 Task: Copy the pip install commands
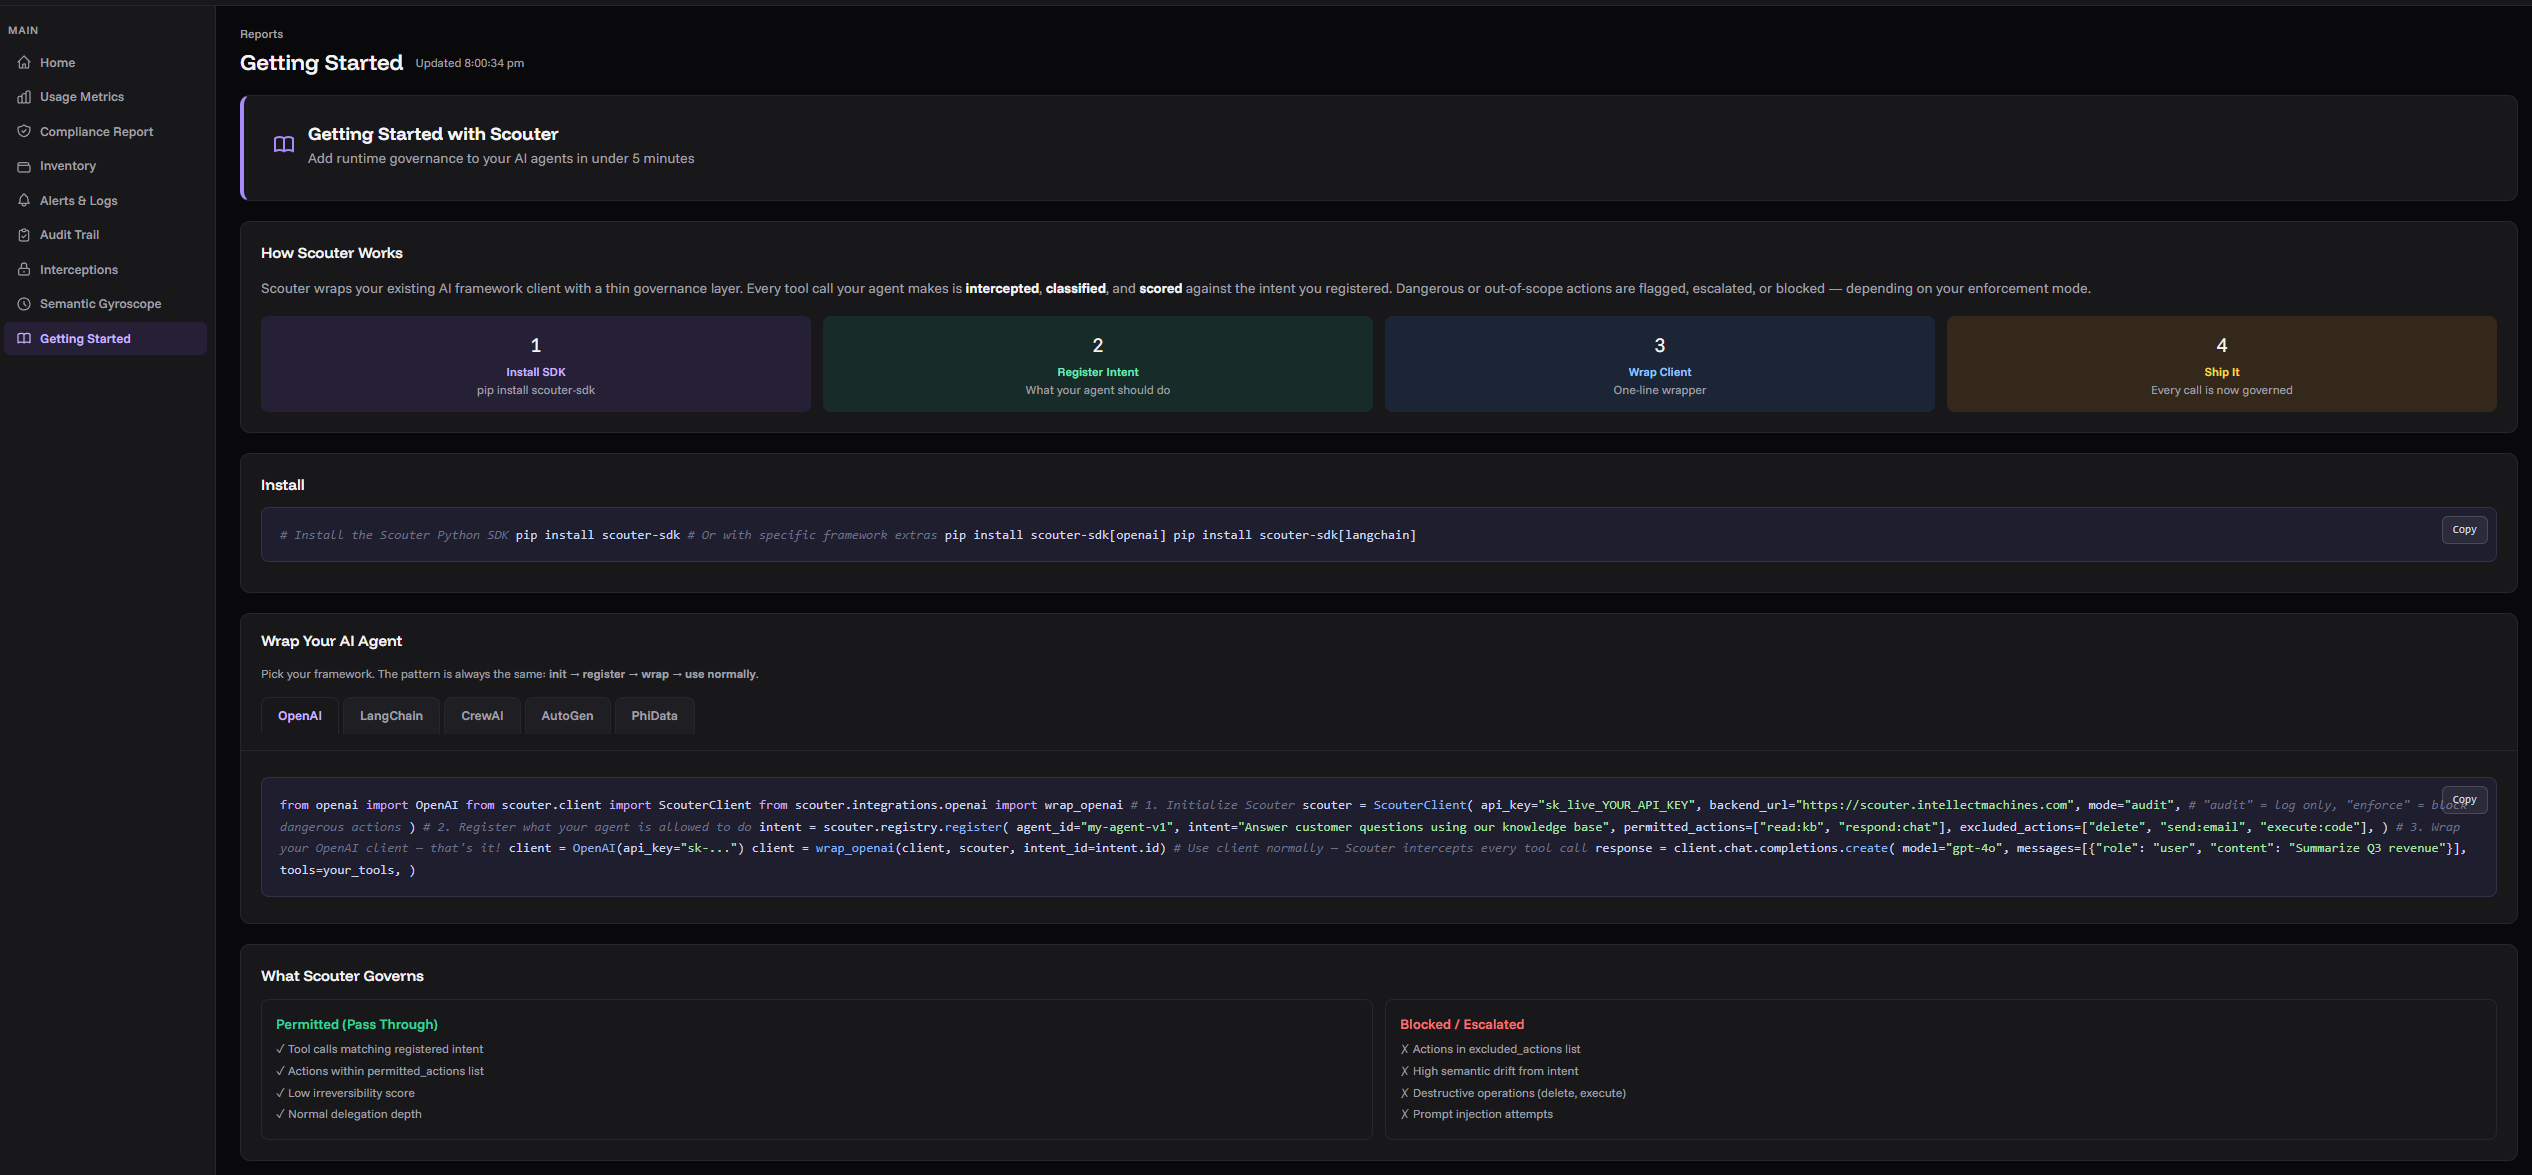tap(2463, 530)
